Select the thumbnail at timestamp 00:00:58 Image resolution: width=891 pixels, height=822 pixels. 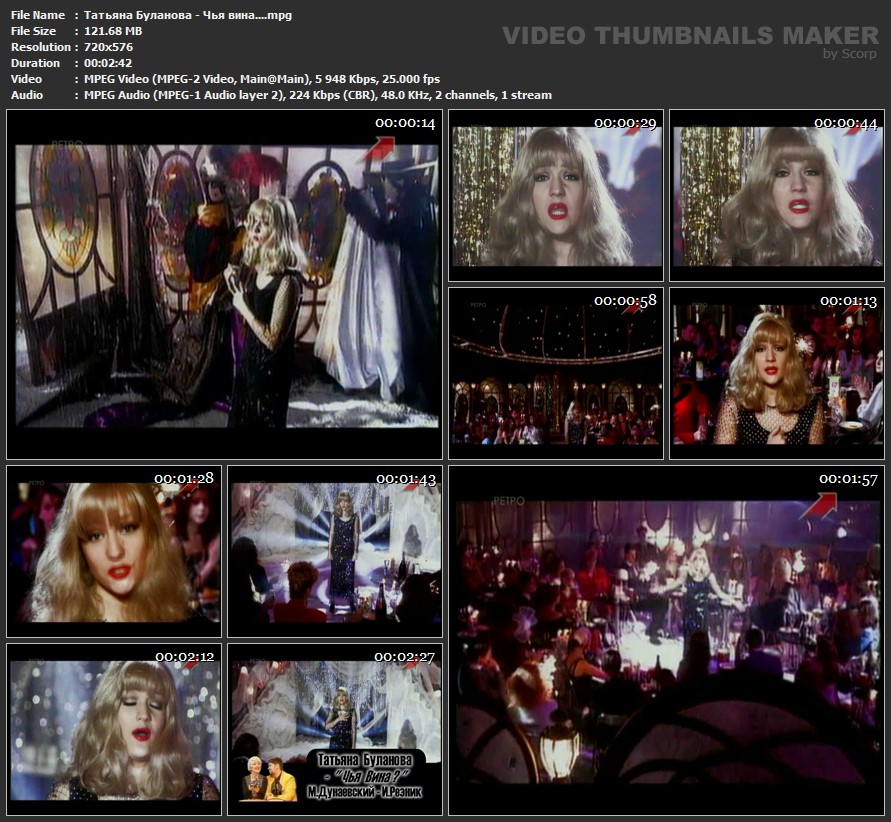pos(556,373)
